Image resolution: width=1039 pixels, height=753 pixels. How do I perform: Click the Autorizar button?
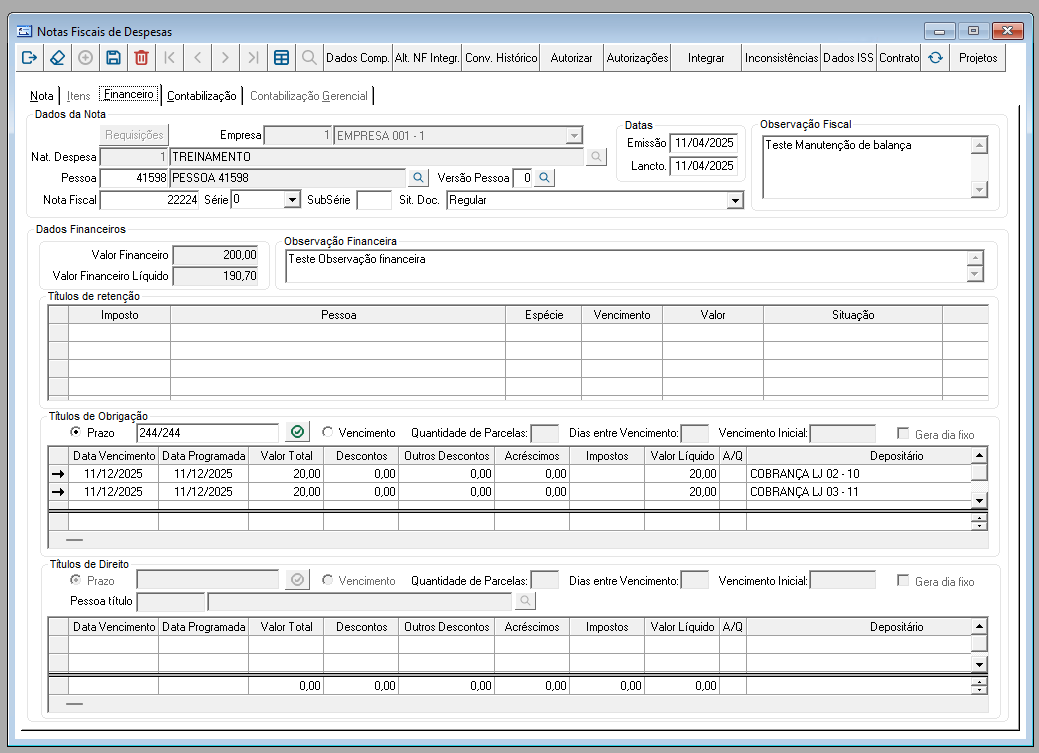click(571, 58)
